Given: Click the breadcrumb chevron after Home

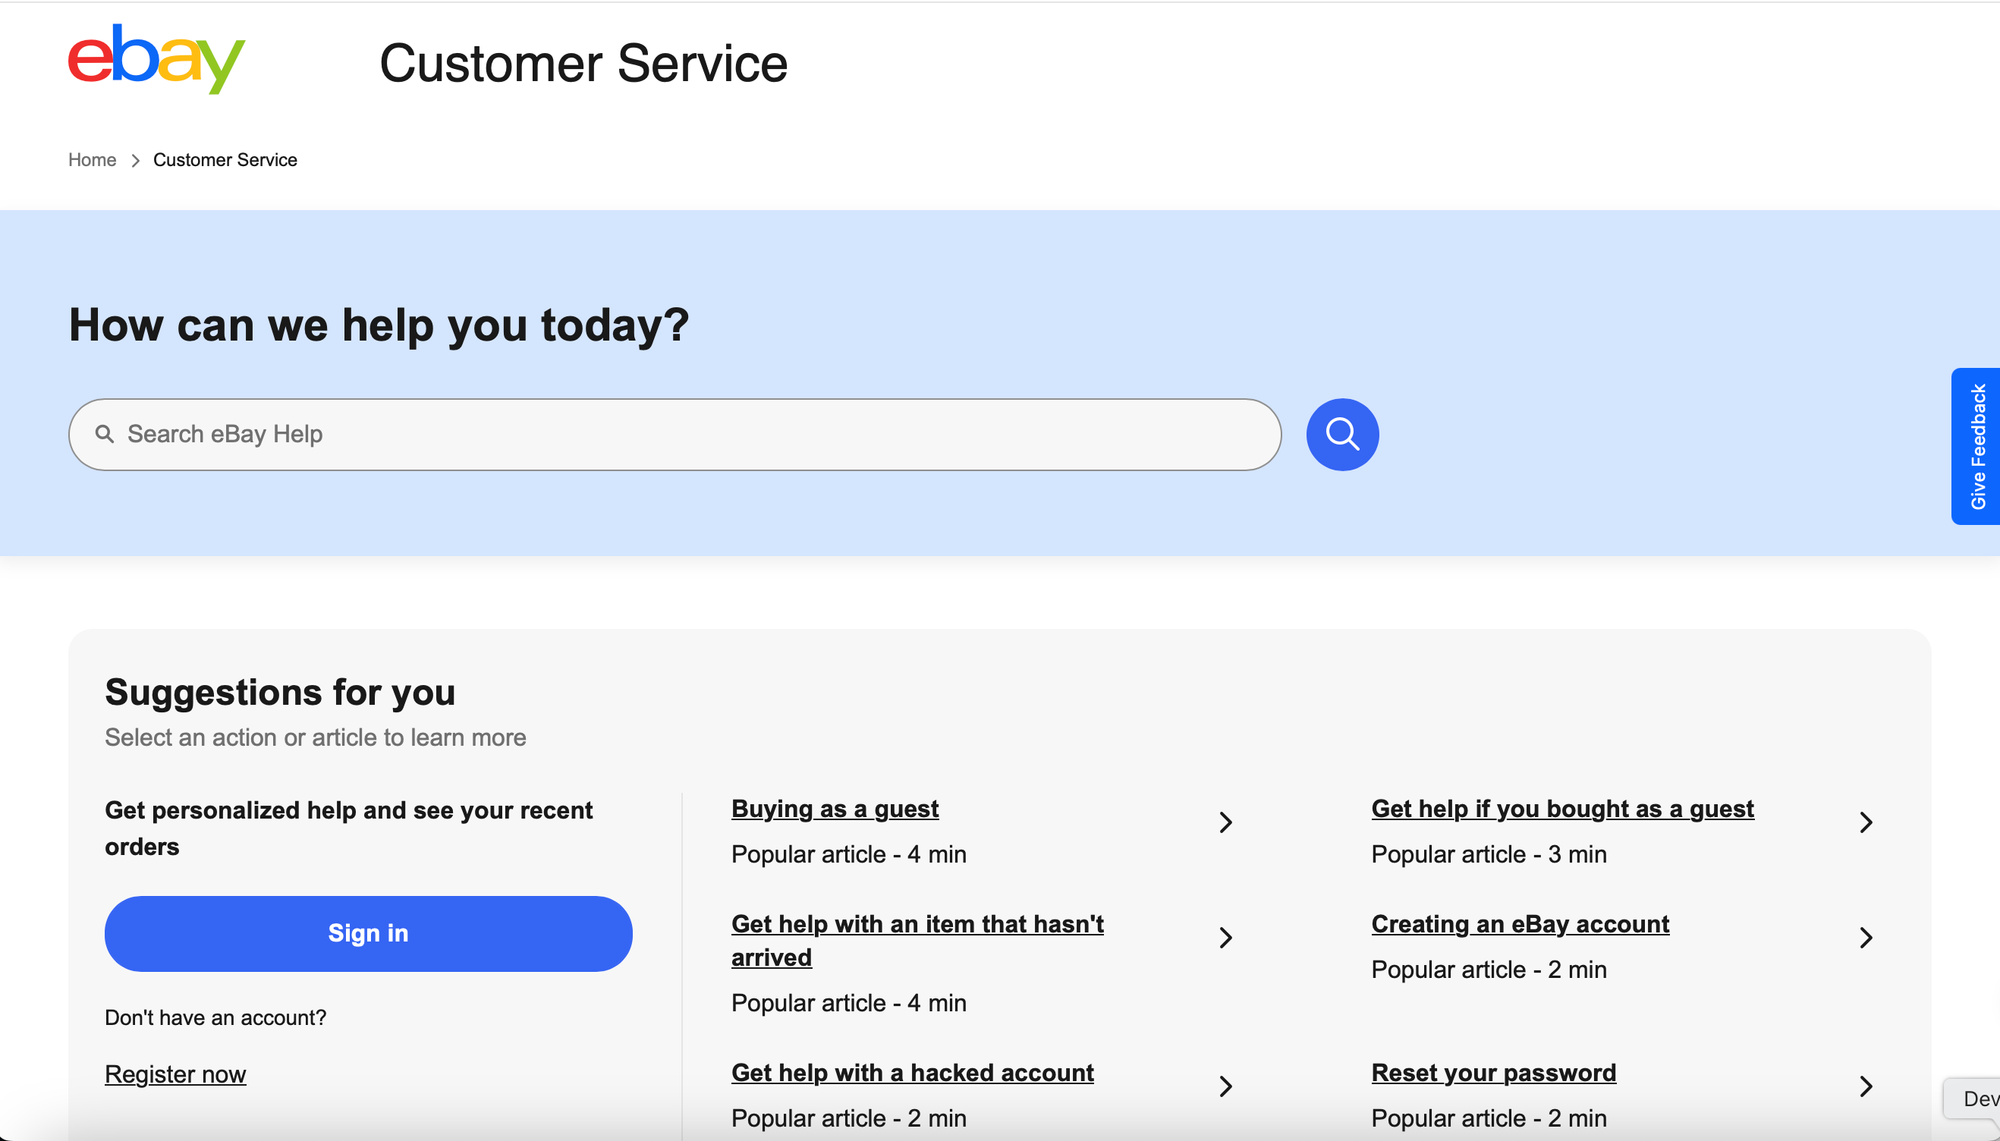Looking at the screenshot, I should coord(135,160).
